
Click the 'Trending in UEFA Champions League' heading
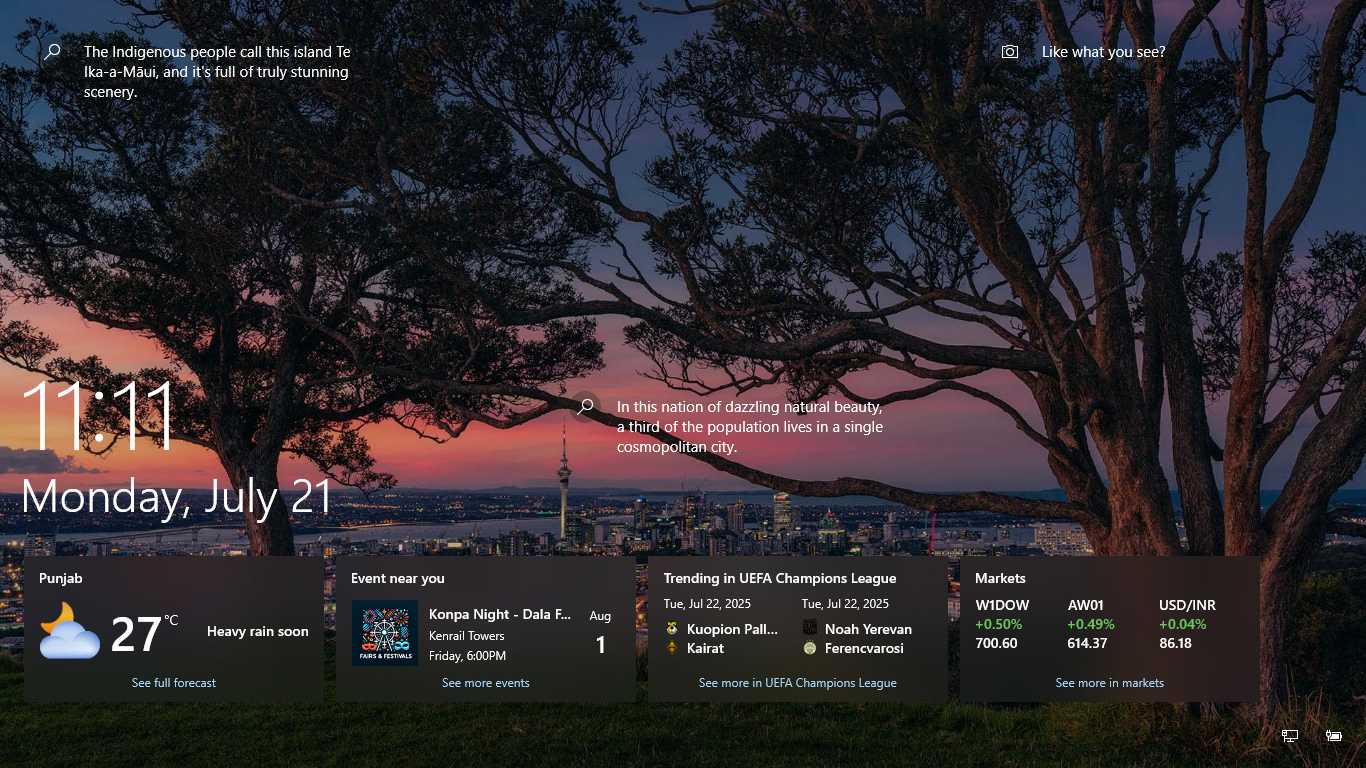[780, 578]
